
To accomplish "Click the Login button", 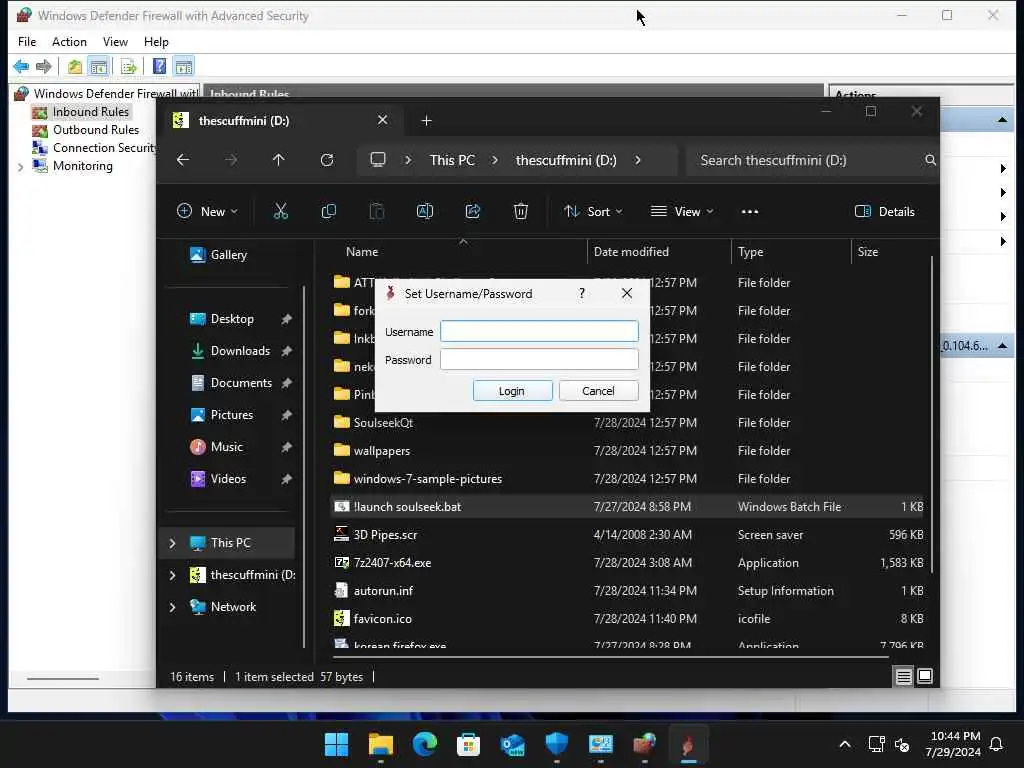I will [512, 391].
